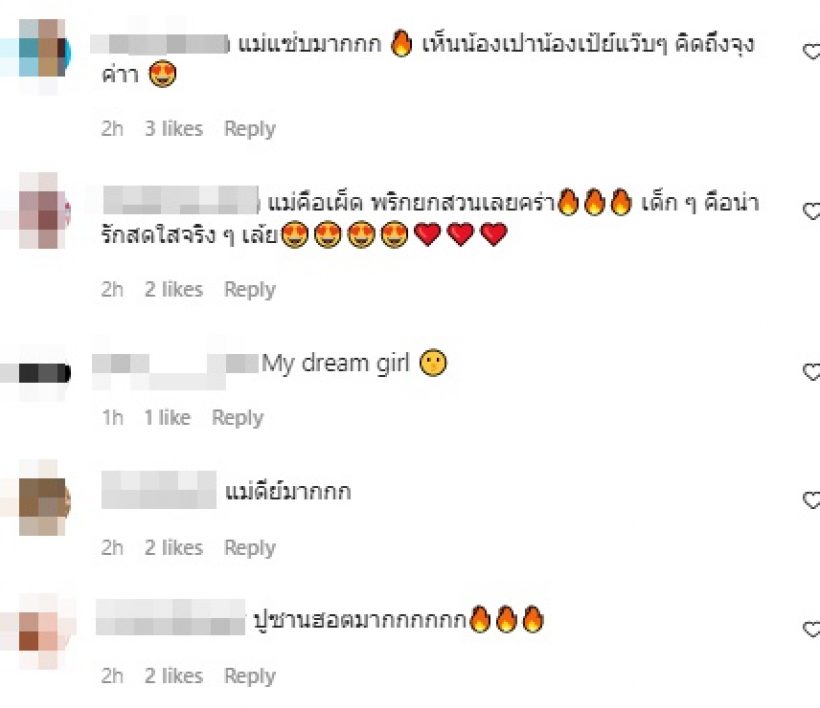Reply to the first comment with 3 likes
This screenshot has height=708, width=820.
(x=249, y=129)
